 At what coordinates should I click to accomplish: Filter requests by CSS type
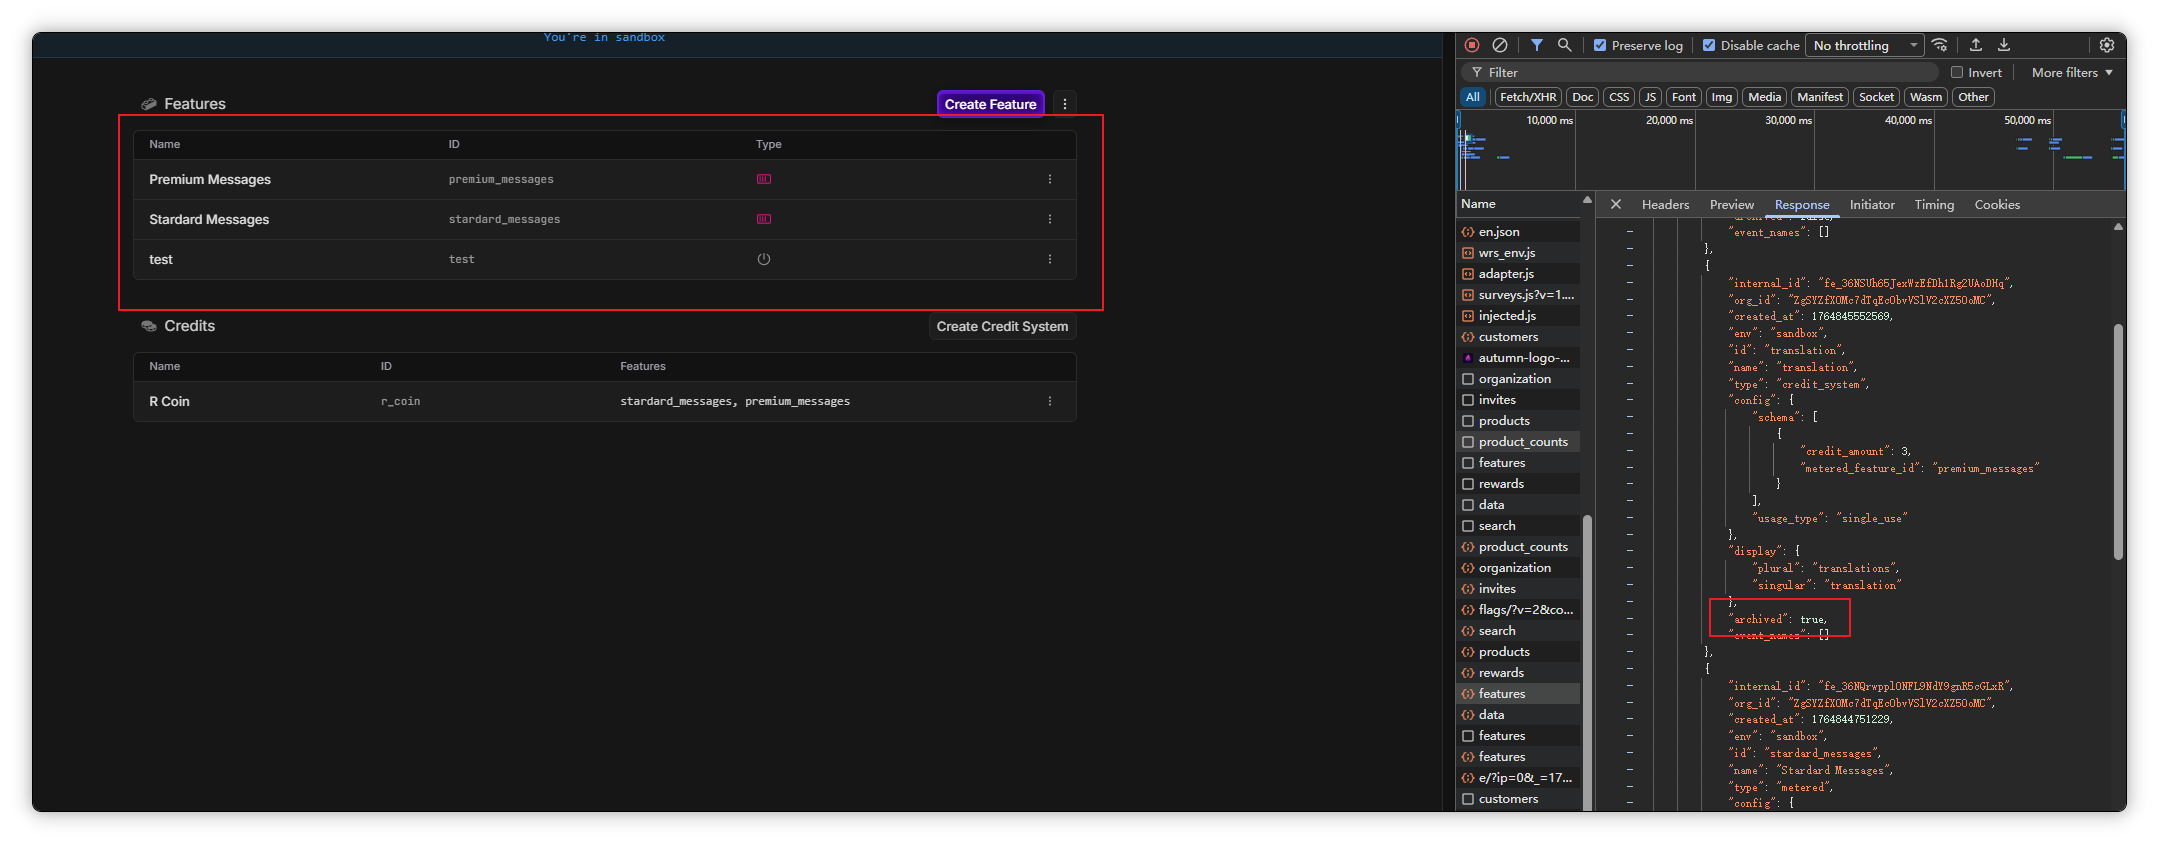tap(1619, 97)
